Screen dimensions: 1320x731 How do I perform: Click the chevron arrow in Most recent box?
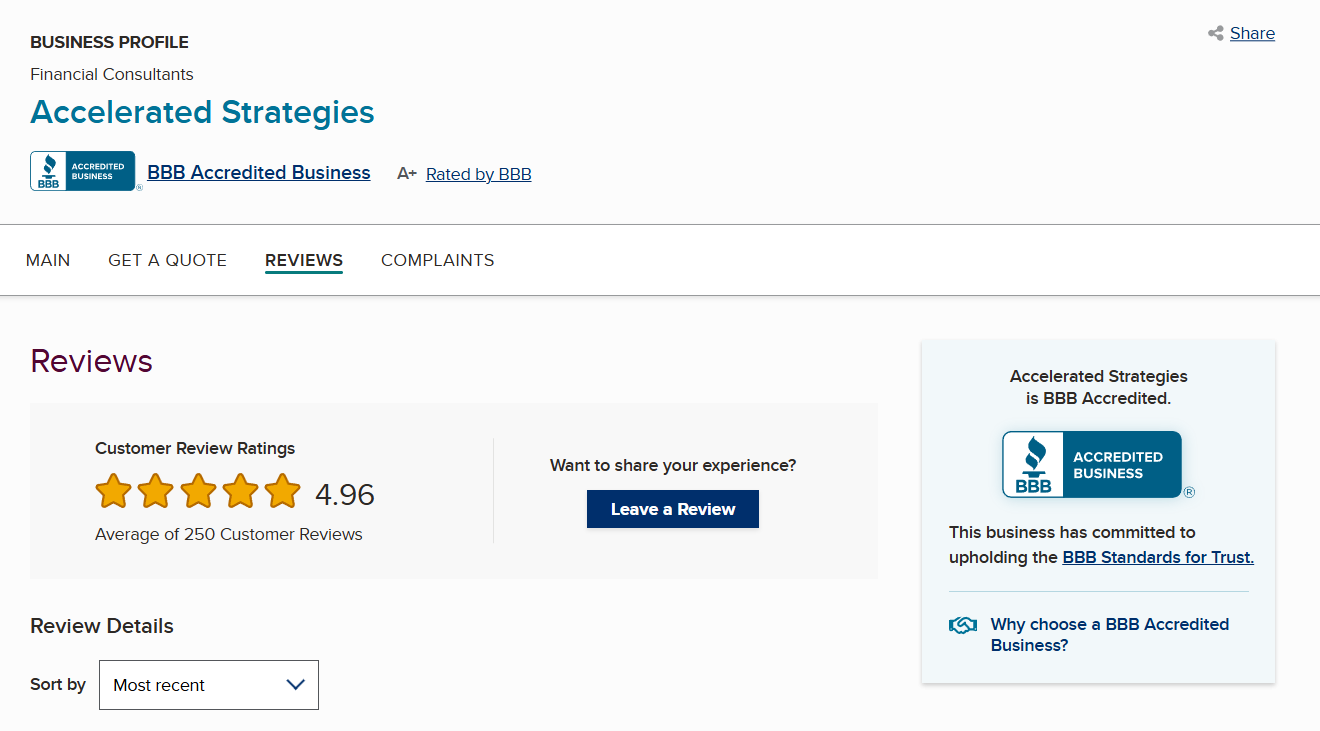[295, 685]
